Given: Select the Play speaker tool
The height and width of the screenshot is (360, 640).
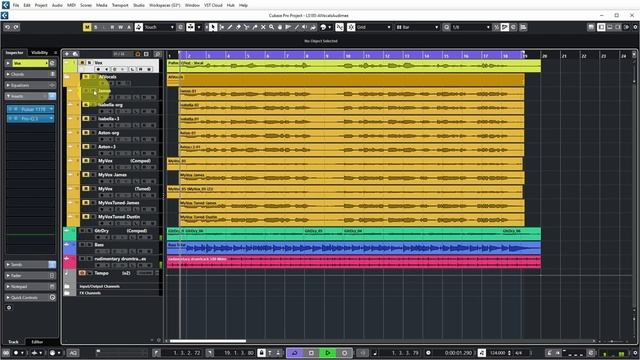Looking at the screenshot, I should 304,27.
